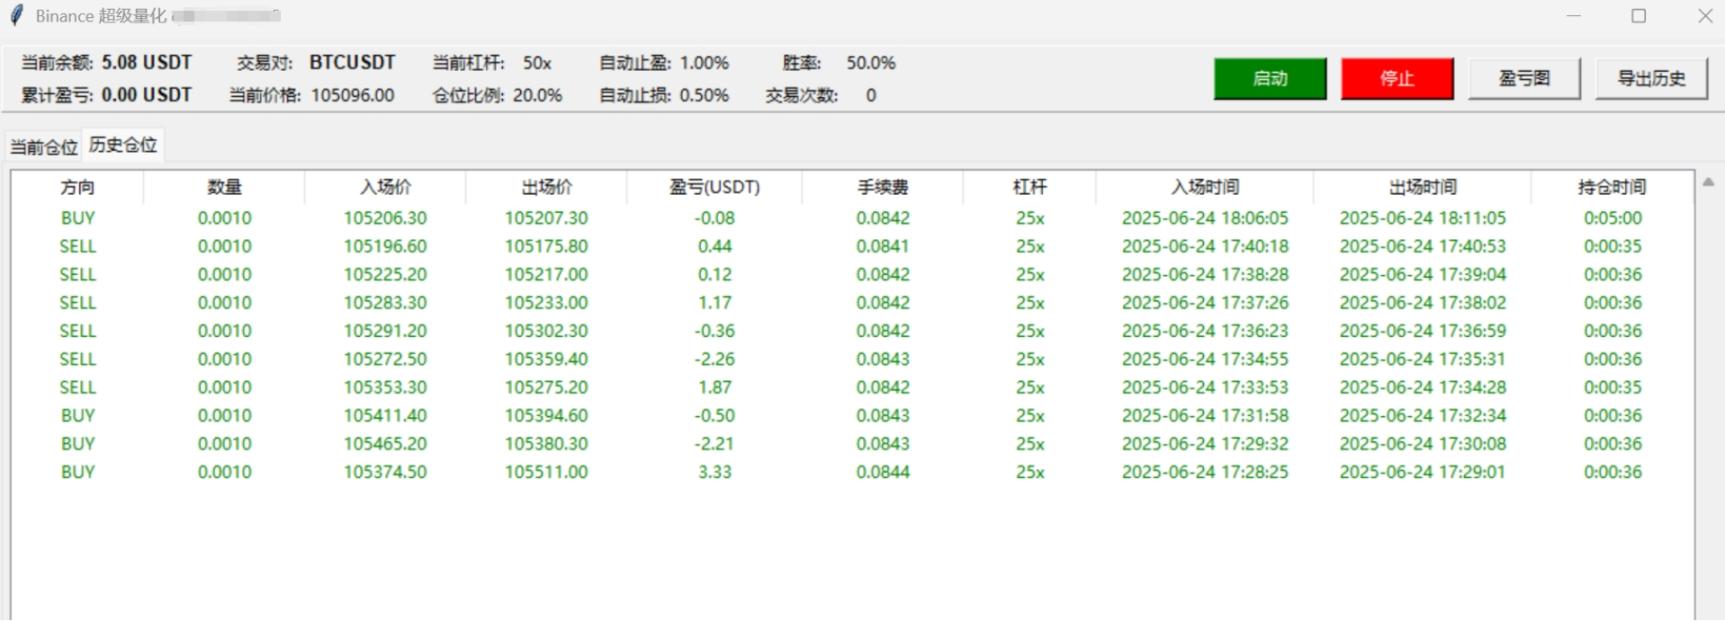Click the 入场时间 column header
This screenshot has height=621, width=1725.
[1205, 187]
